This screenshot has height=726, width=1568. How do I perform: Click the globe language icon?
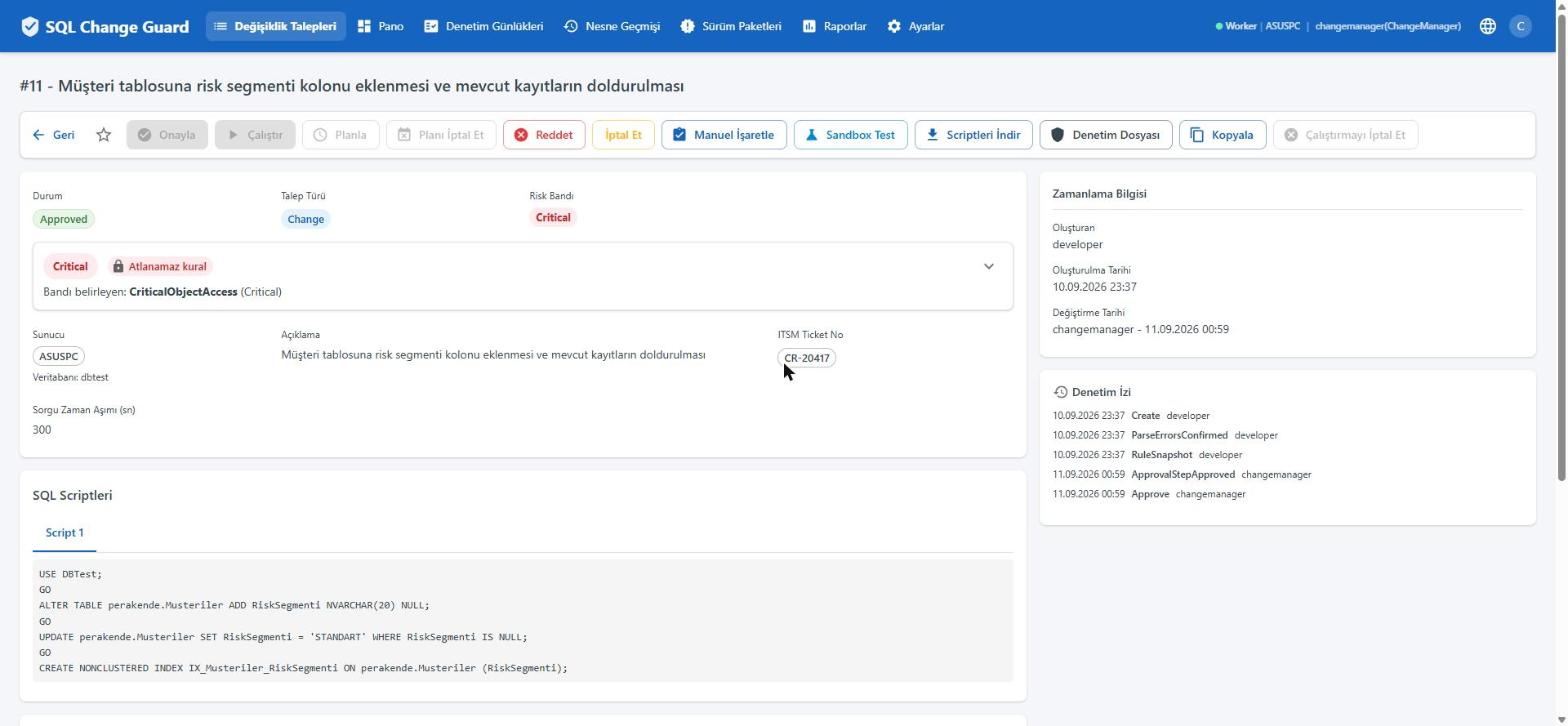(1488, 26)
